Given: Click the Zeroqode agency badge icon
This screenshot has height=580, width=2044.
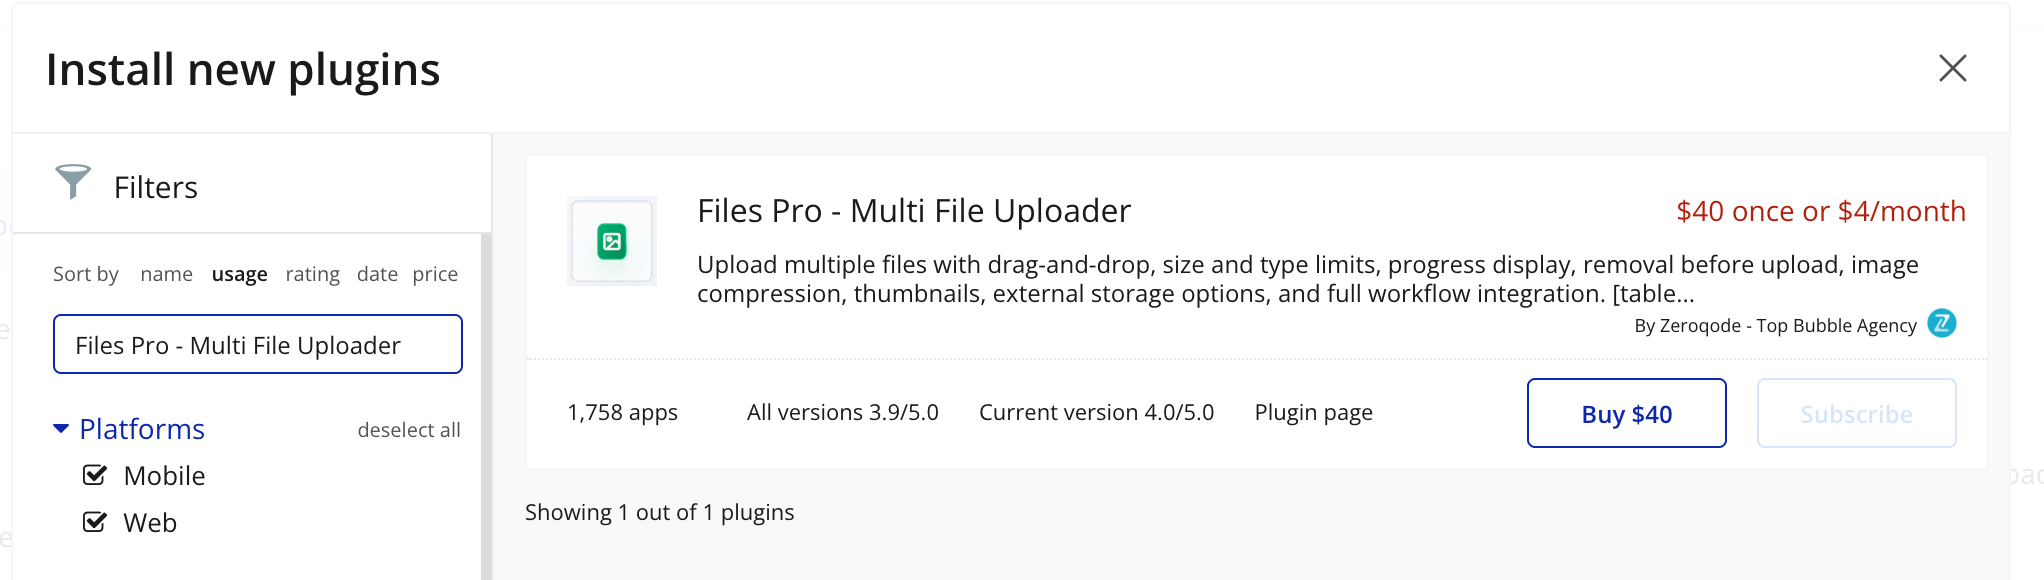Looking at the screenshot, I should (x=1941, y=324).
